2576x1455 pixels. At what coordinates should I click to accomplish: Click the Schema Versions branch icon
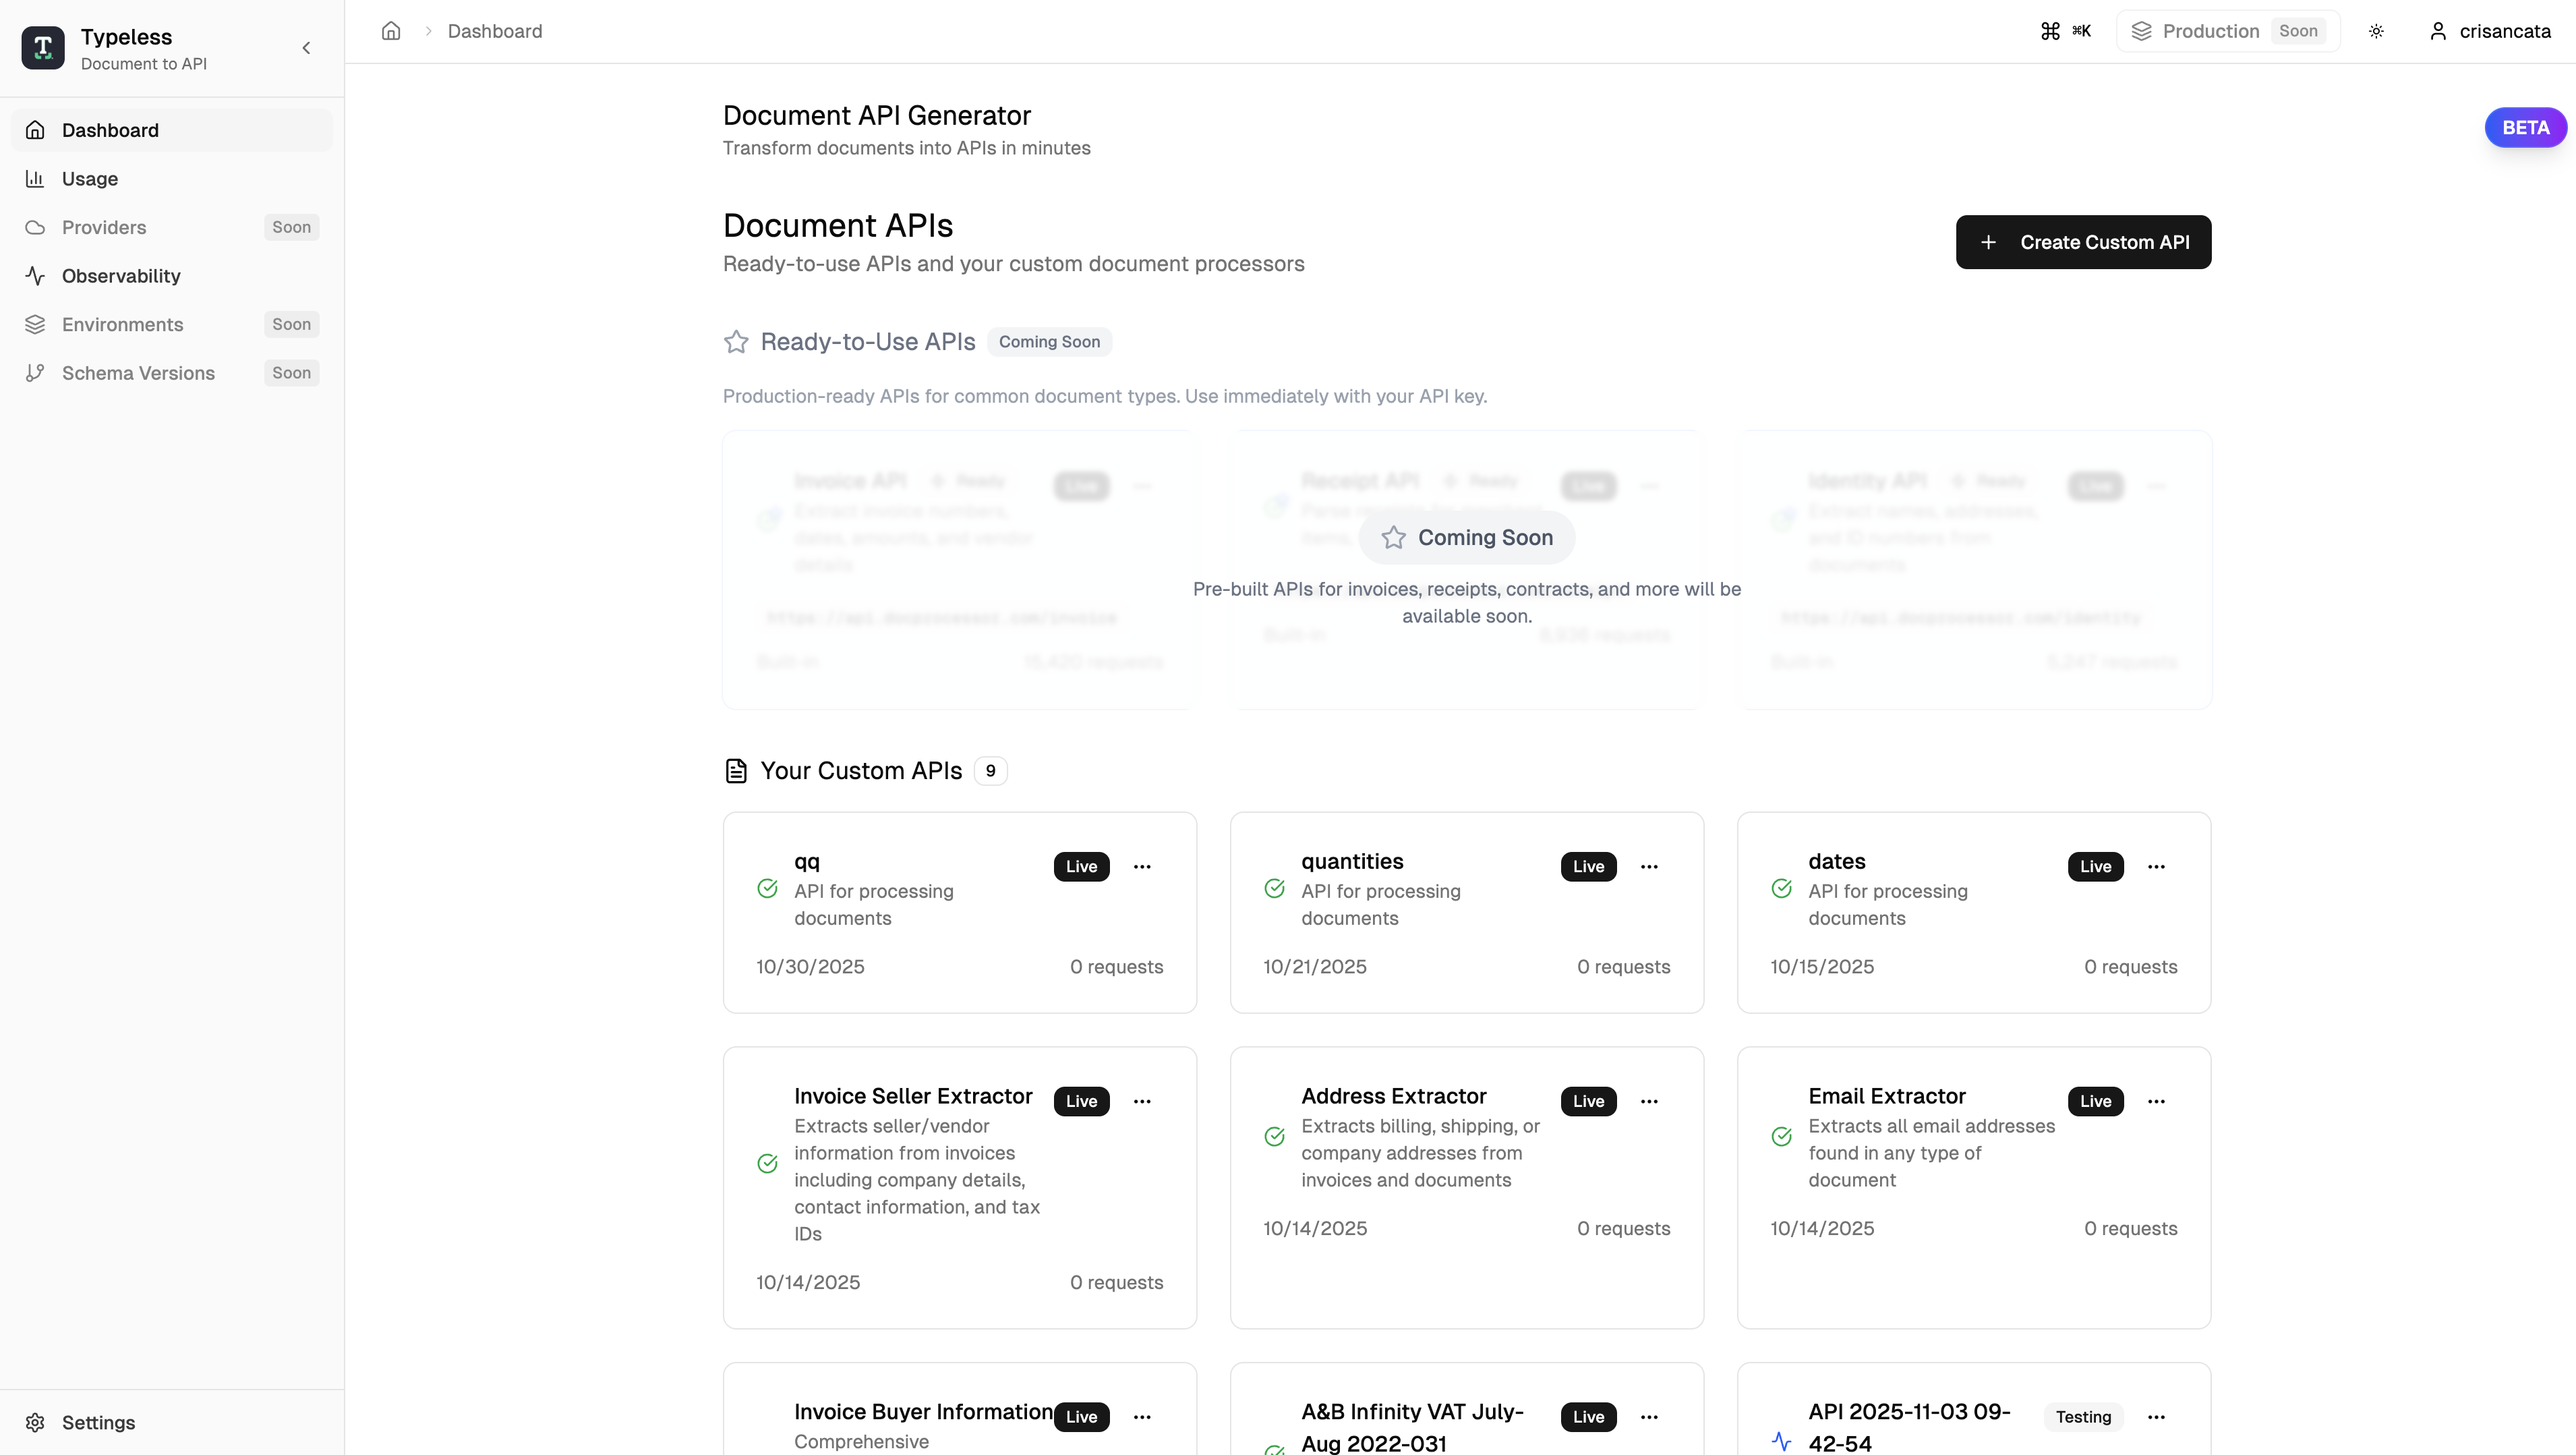(36, 372)
